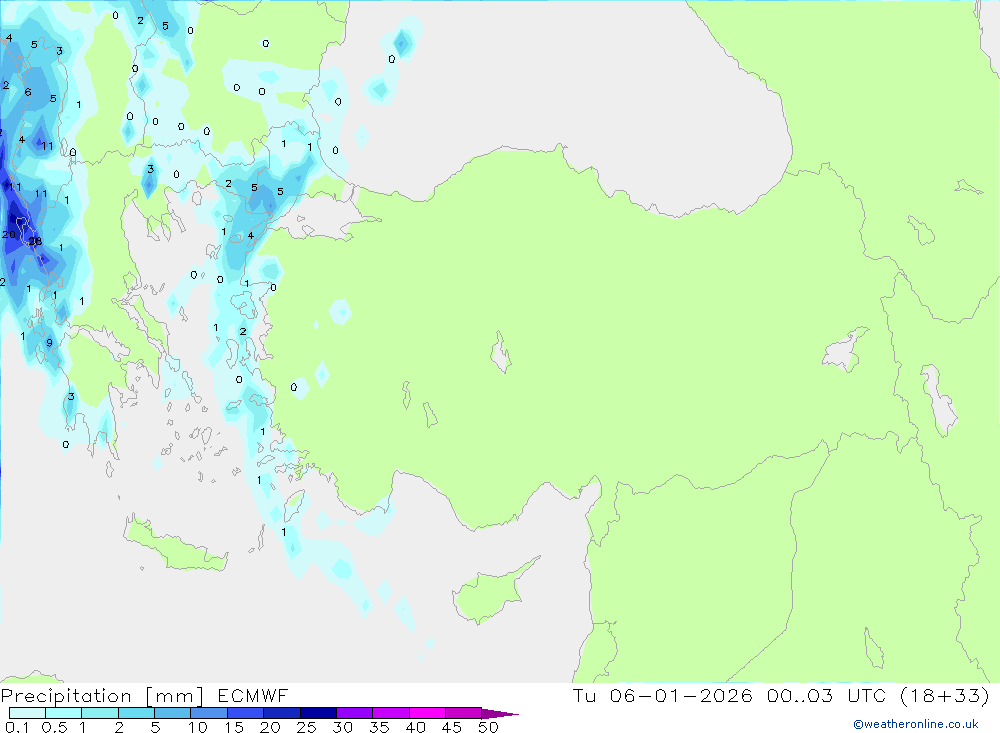Open the weatheronline.co.uk copyright link
This screenshot has width=1000, height=733.
click(915, 724)
